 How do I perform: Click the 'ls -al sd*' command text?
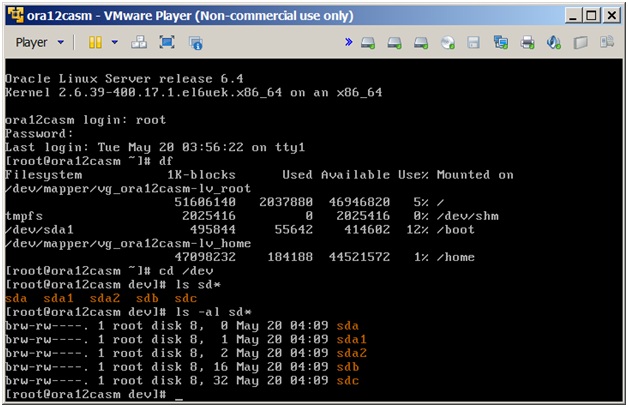tap(213, 312)
